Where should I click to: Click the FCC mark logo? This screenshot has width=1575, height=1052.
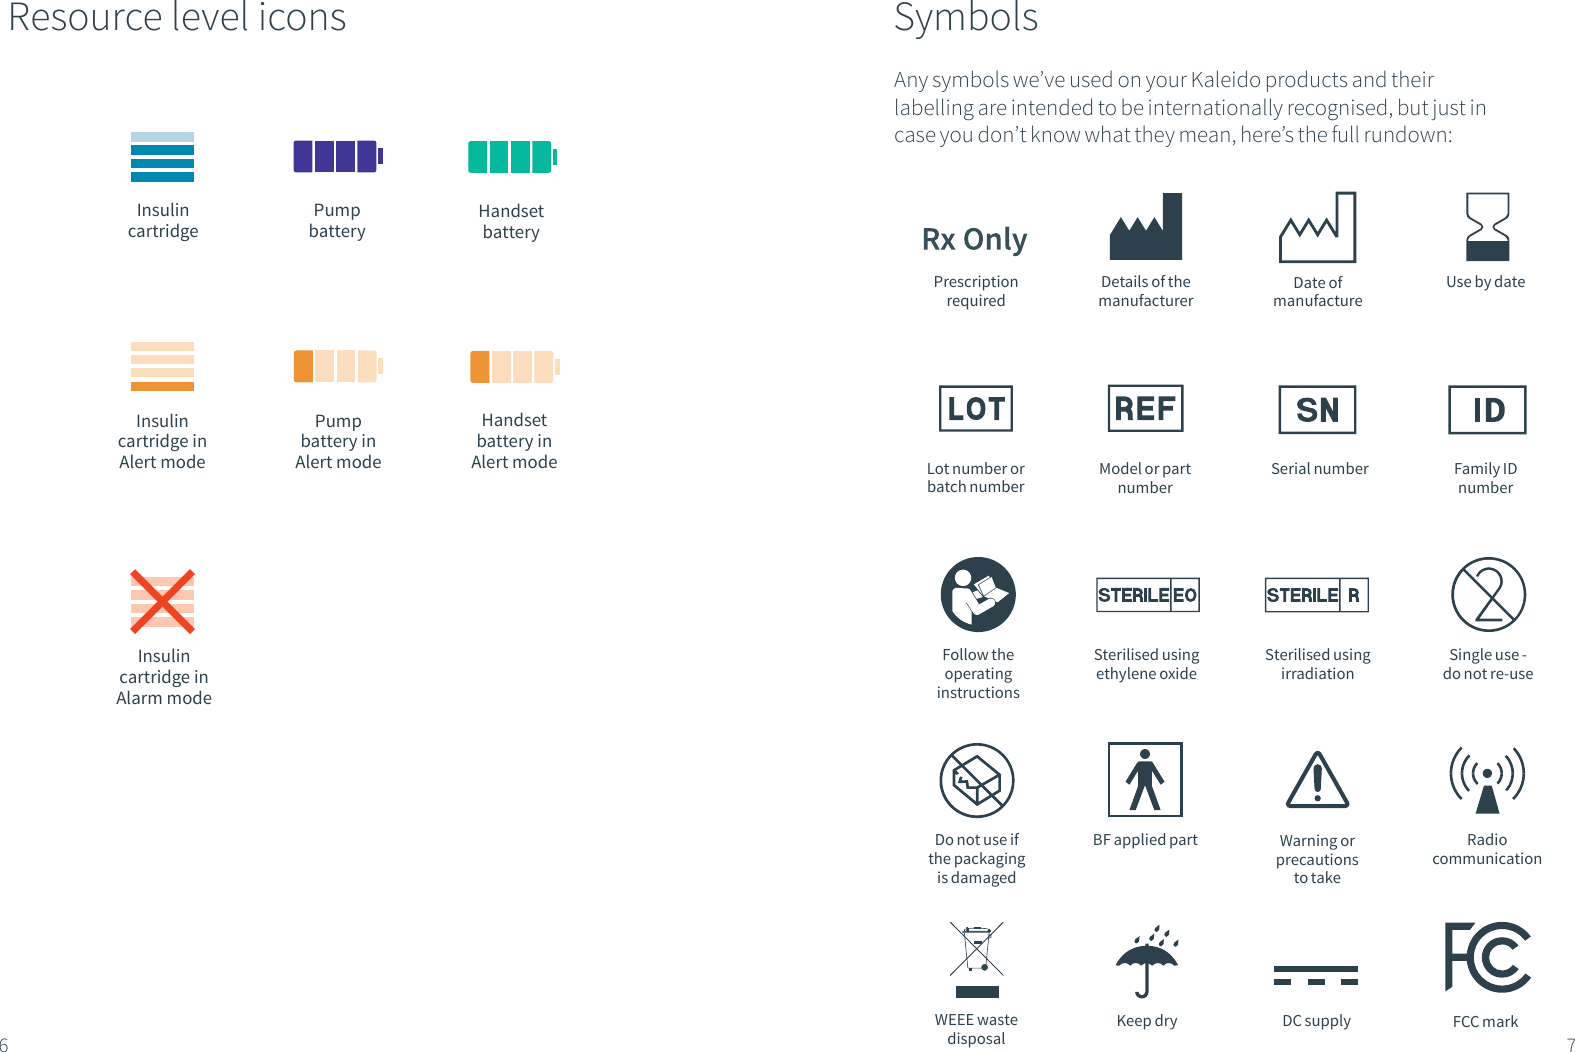coord(1487,957)
